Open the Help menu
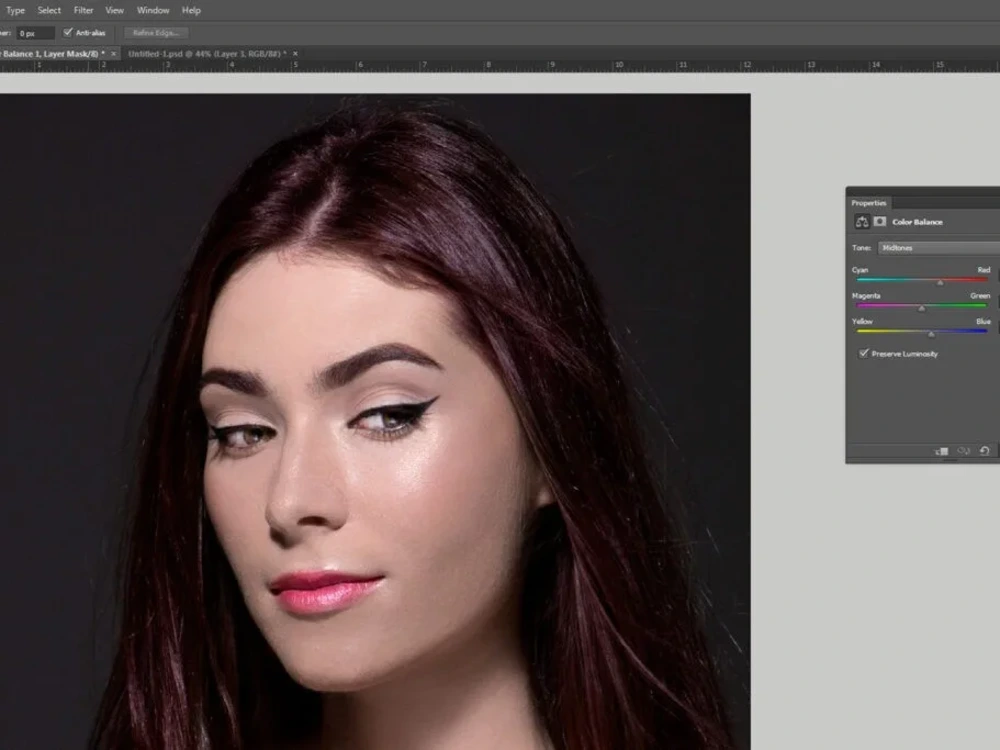This screenshot has width=1000, height=750. click(191, 10)
